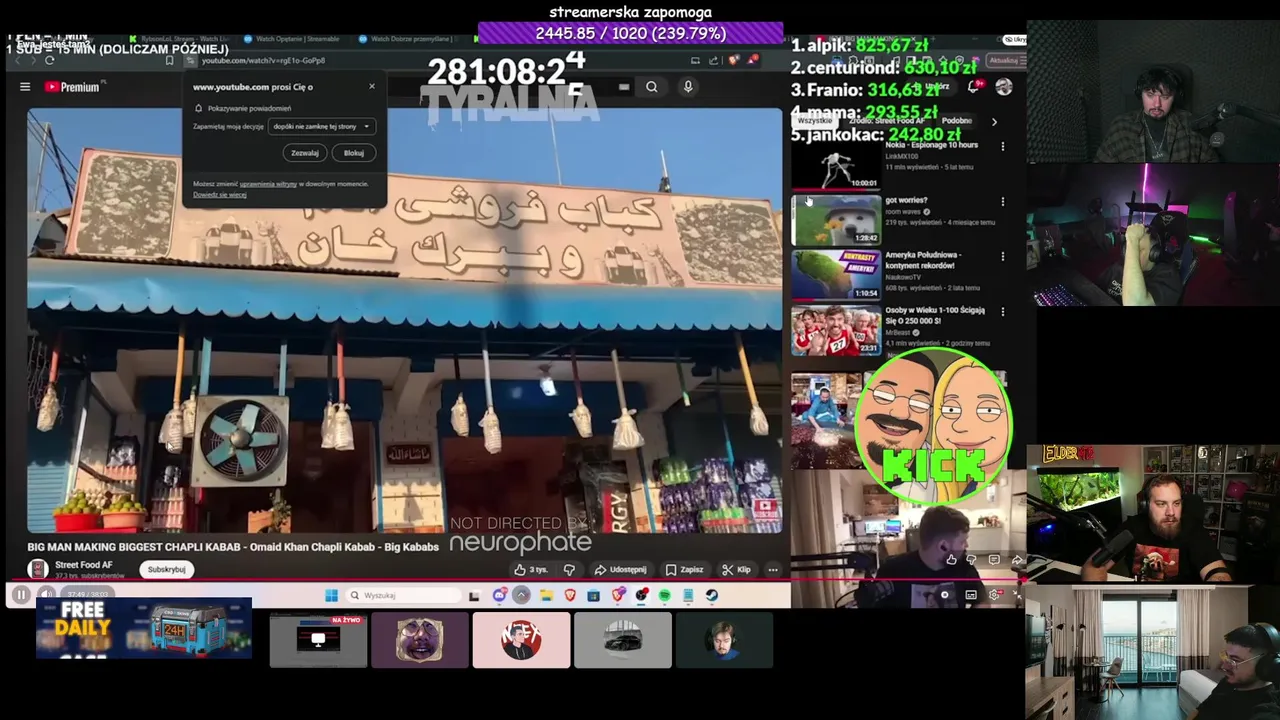1280x720 pixels.
Task: Share the video via the Udostępnij button
Action: 620,570
